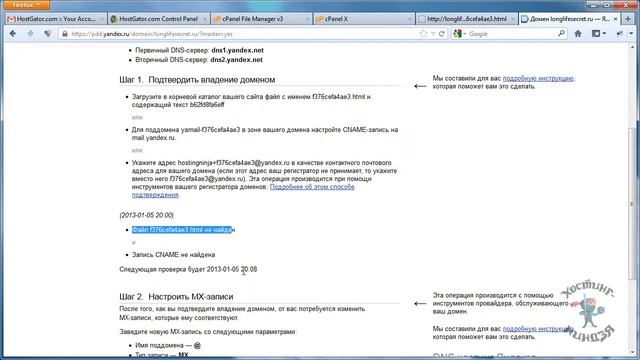Click the padlock site identity icon
Image resolution: width=640 pixels, height=360 pixels.
[x=64, y=34]
